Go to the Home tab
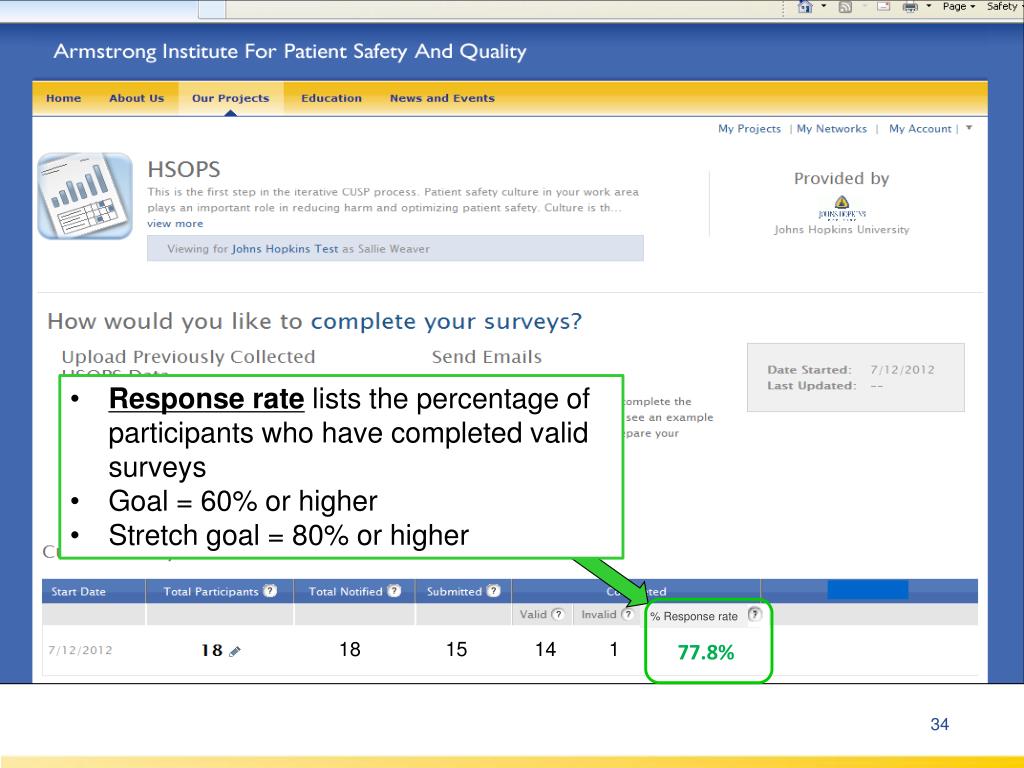This screenshot has width=1024, height=768. pyautogui.click(x=63, y=98)
